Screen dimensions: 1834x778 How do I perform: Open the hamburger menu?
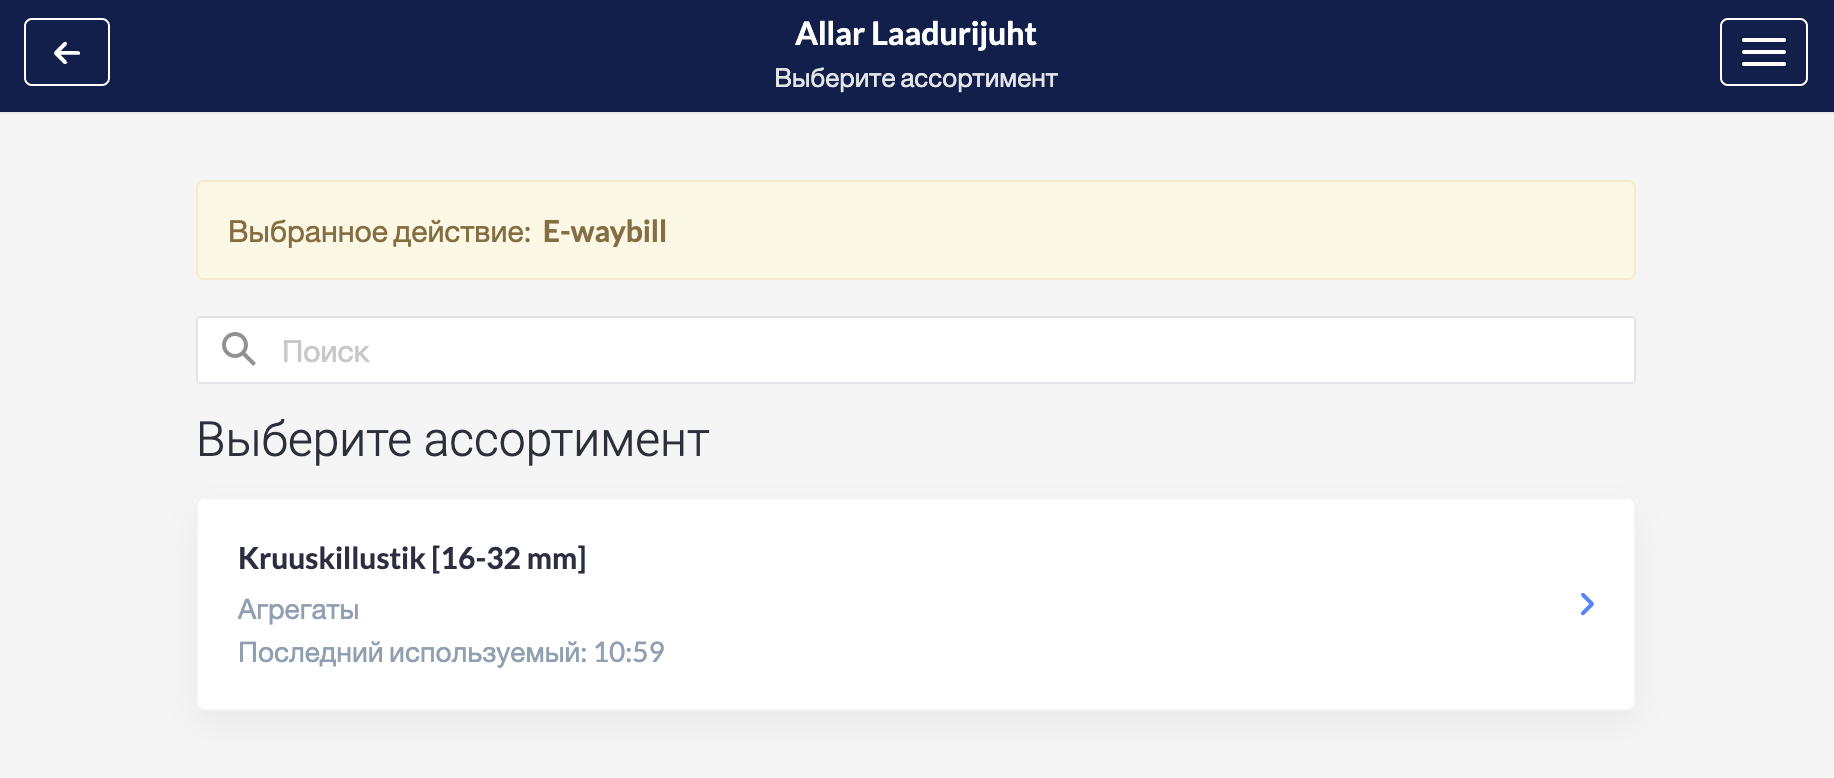[1763, 52]
